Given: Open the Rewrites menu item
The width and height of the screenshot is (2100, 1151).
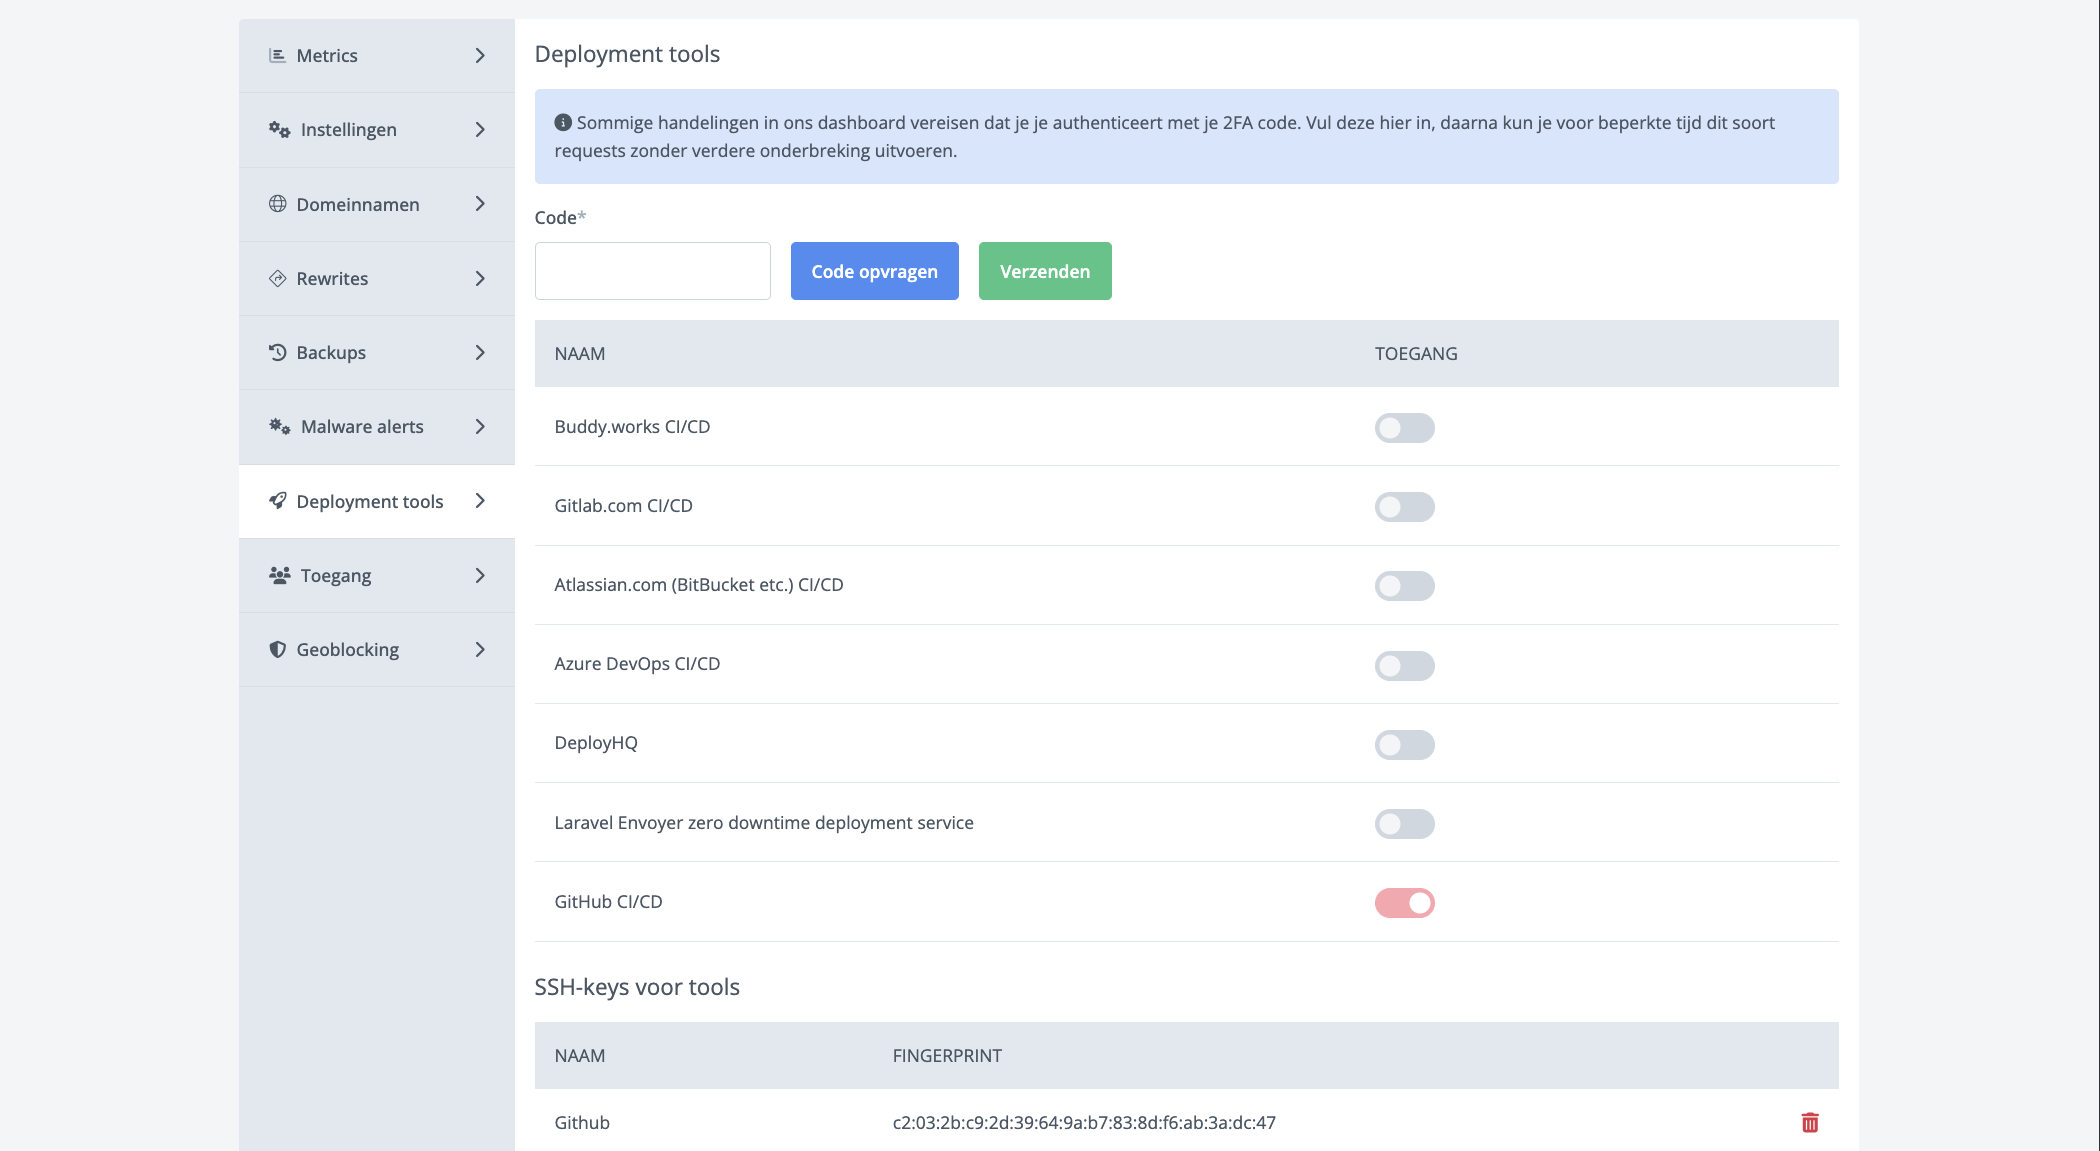Looking at the screenshot, I should 332,279.
